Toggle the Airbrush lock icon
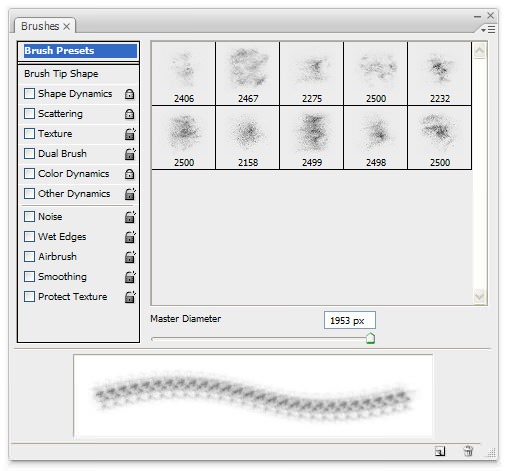This screenshot has height=471, width=506. 130,257
